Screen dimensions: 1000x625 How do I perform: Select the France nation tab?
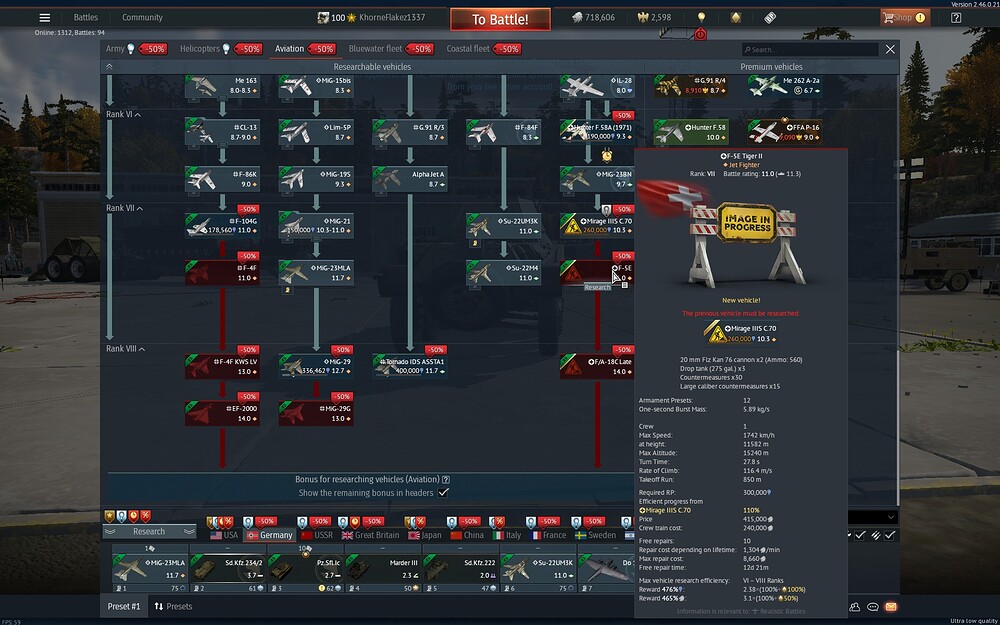coord(548,535)
